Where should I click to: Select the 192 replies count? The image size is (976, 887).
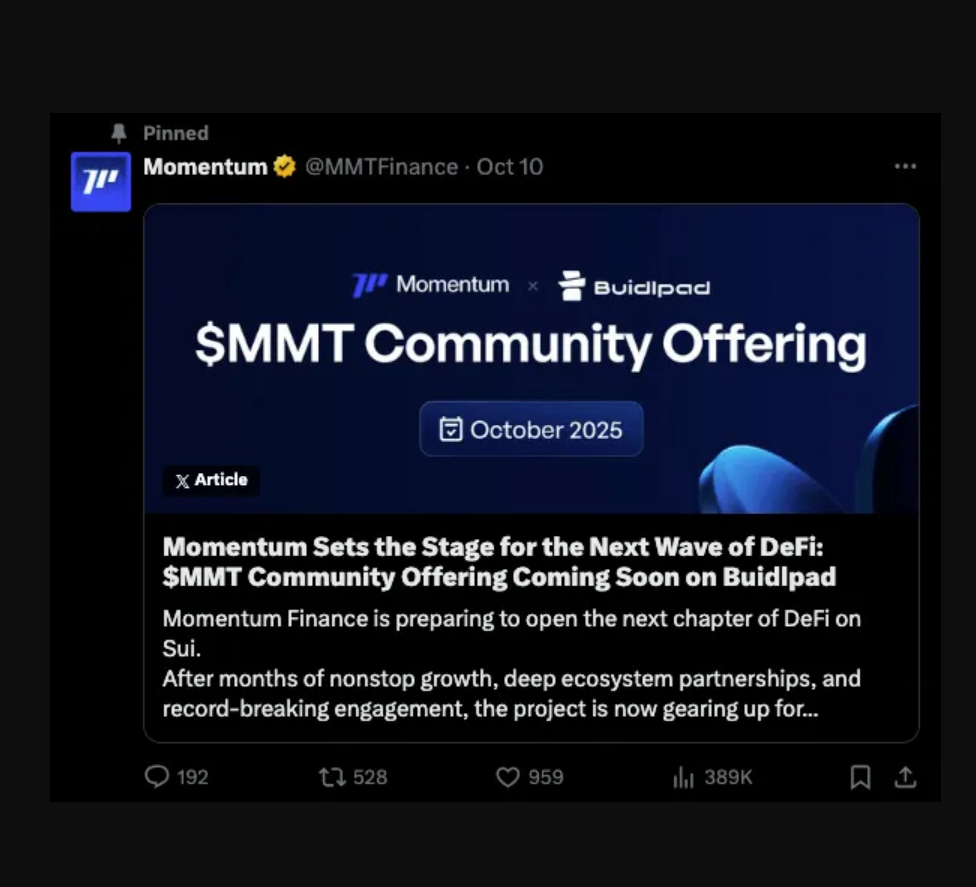192,777
